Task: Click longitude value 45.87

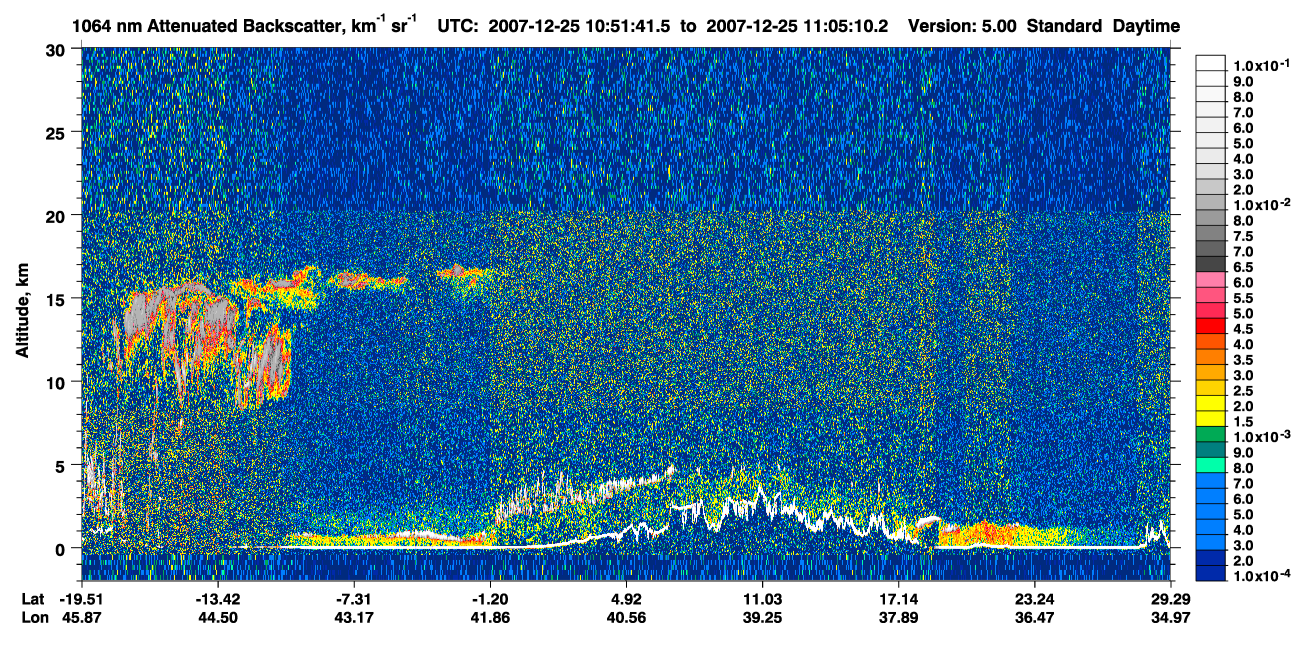Action: [81, 617]
